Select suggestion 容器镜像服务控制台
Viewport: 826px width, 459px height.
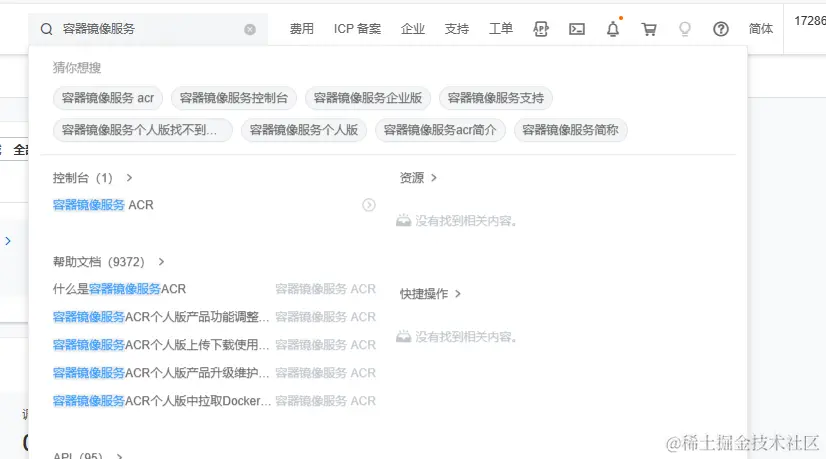[234, 98]
